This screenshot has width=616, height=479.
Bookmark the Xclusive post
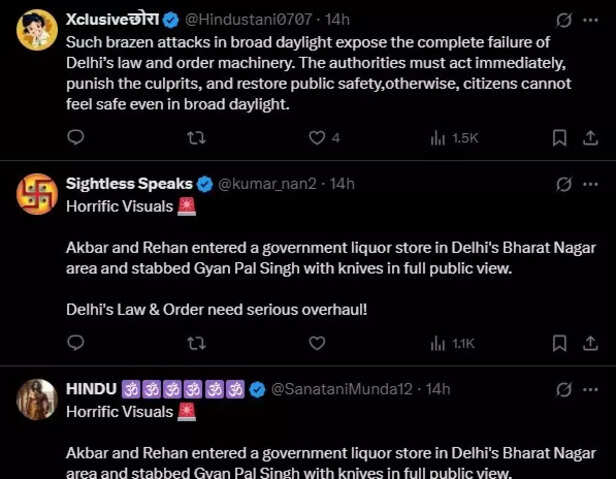[560, 138]
